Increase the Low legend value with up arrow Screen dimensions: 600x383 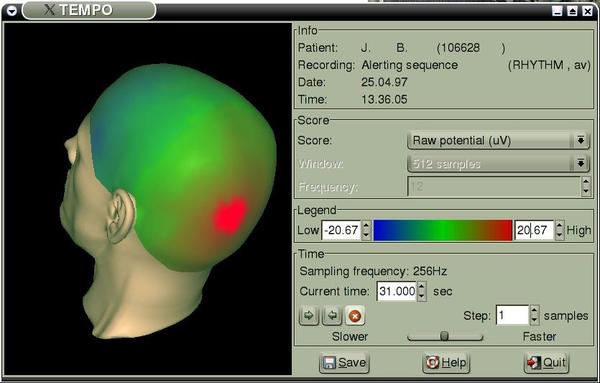pyautogui.click(x=366, y=226)
